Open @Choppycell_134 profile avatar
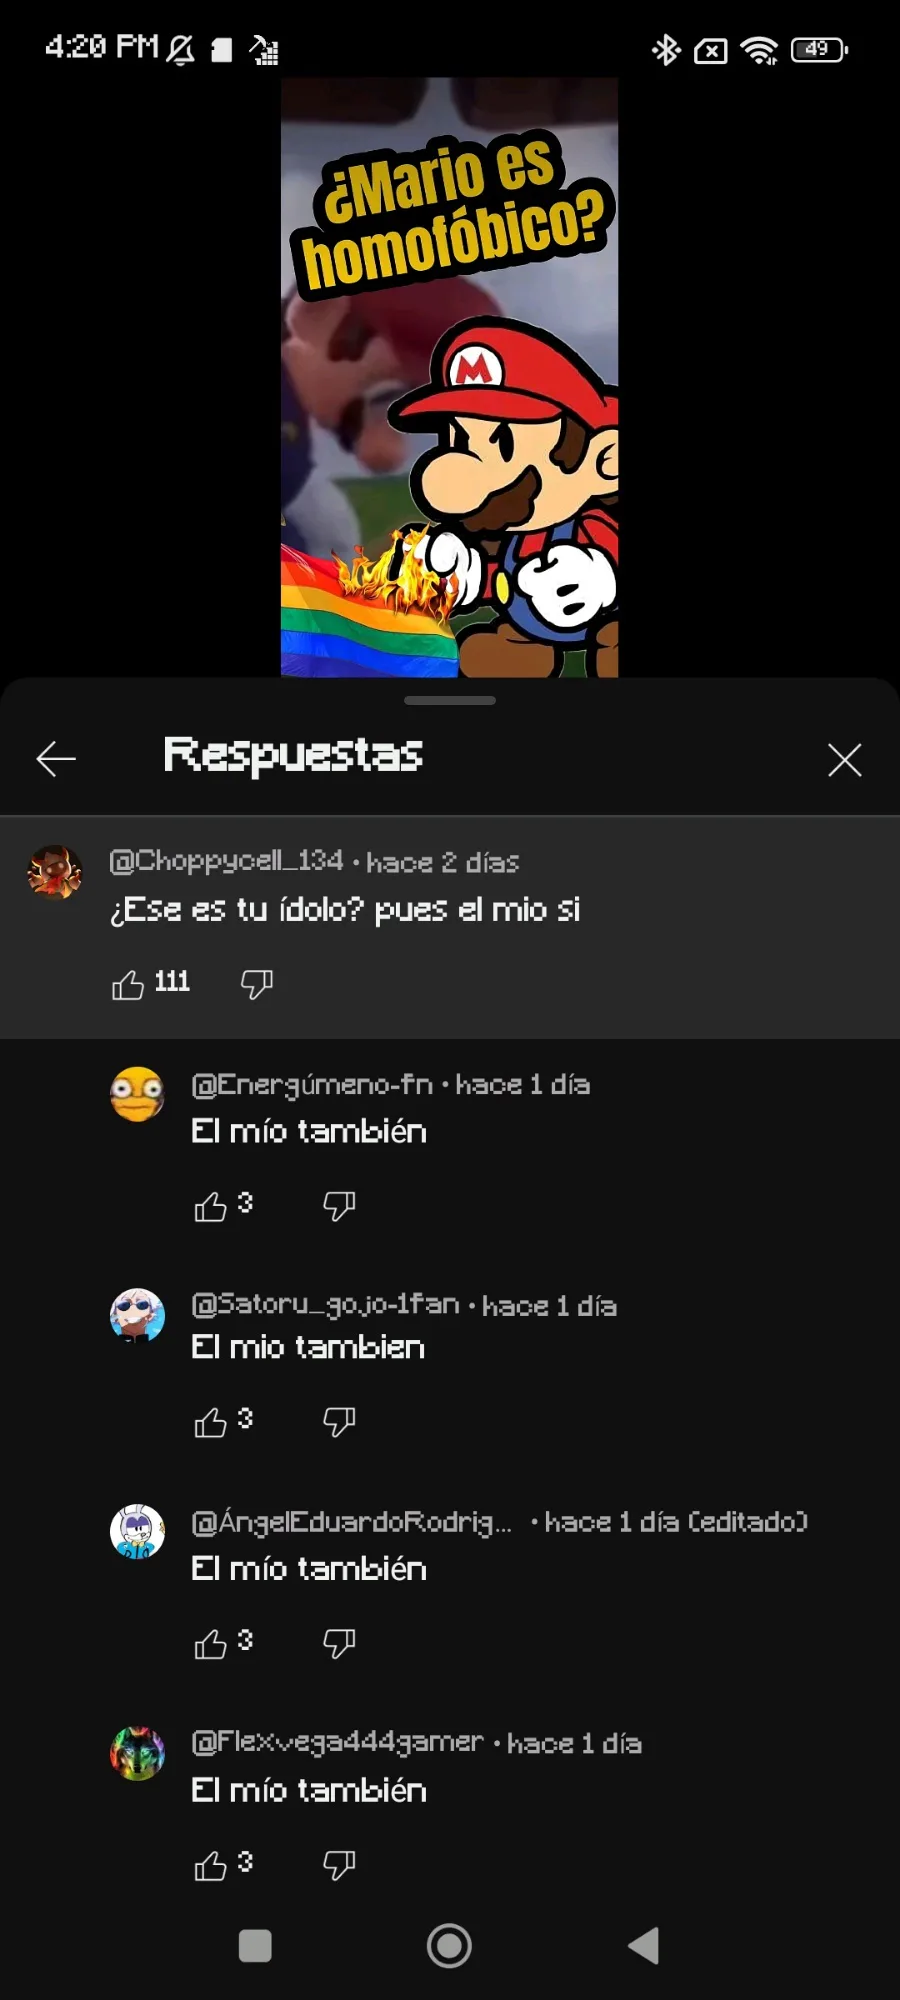The height and width of the screenshot is (2000, 900). (x=55, y=872)
